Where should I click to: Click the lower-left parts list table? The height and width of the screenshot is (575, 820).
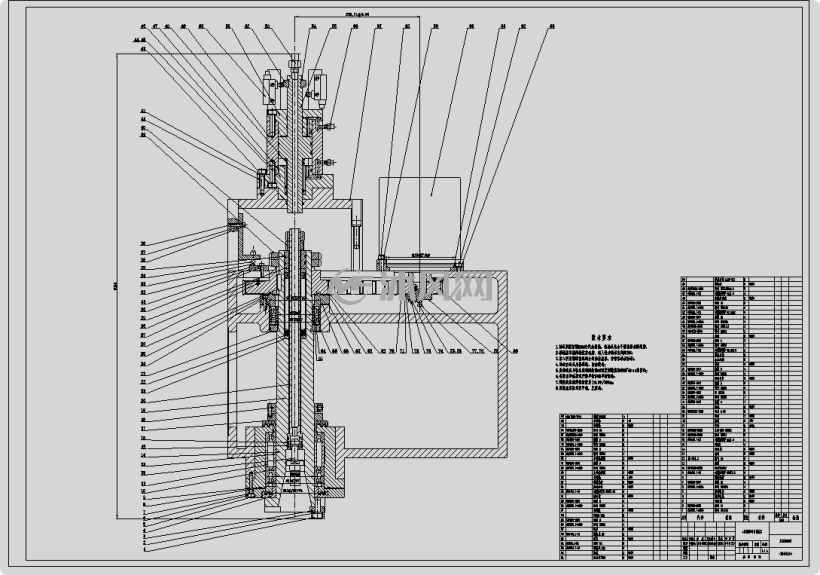pyautogui.click(x=620, y=487)
